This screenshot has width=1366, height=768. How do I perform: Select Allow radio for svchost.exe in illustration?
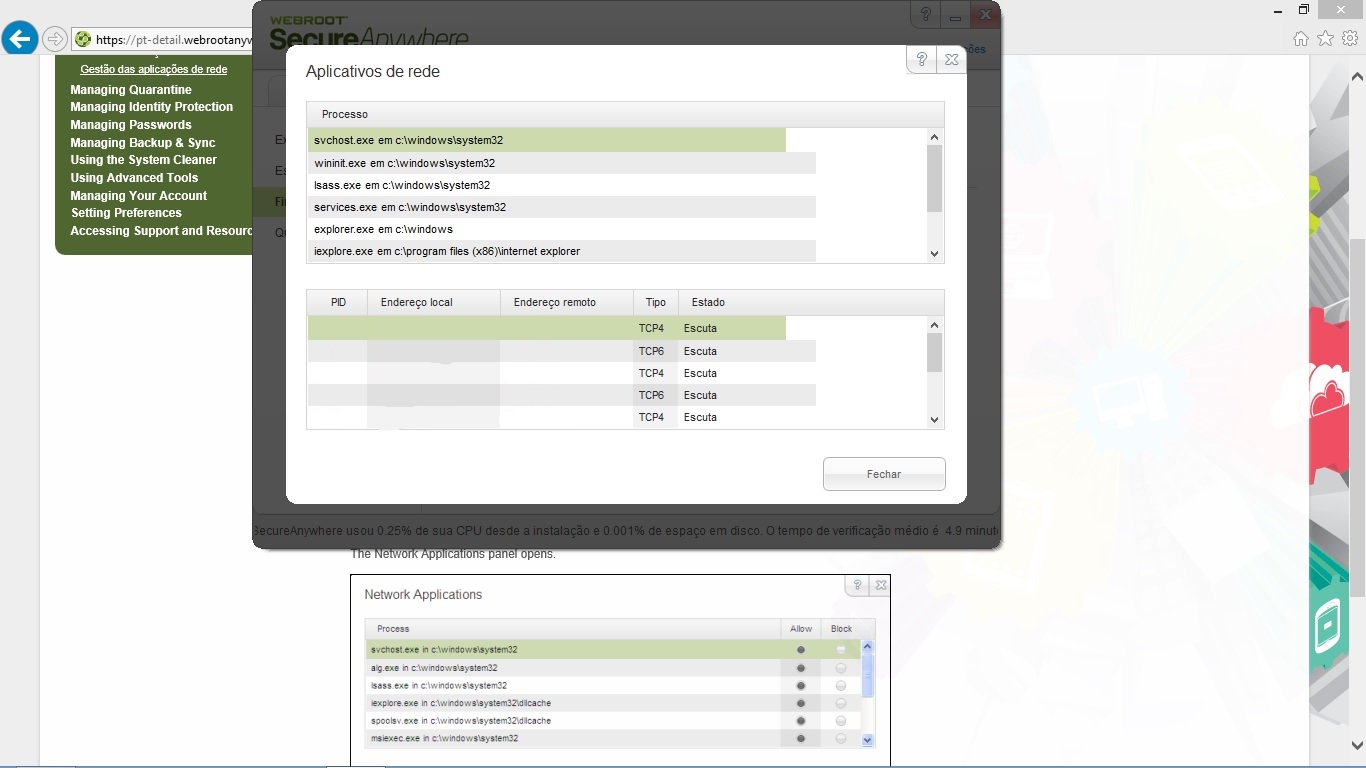click(x=801, y=650)
